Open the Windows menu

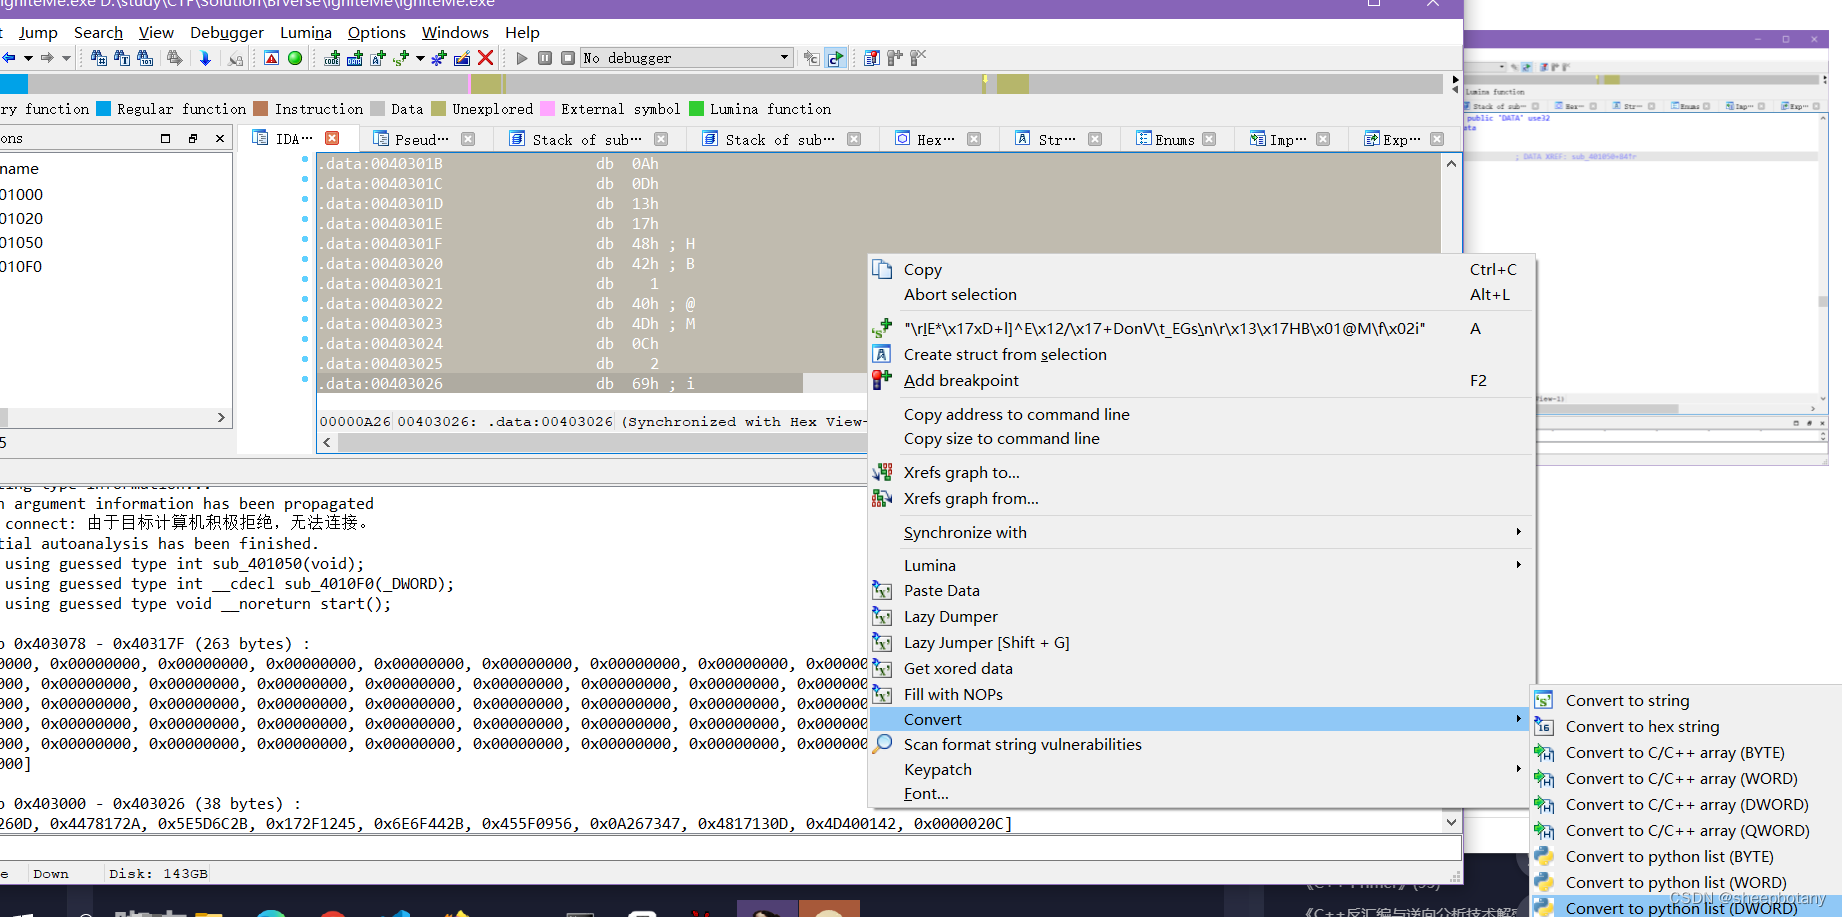point(455,32)
